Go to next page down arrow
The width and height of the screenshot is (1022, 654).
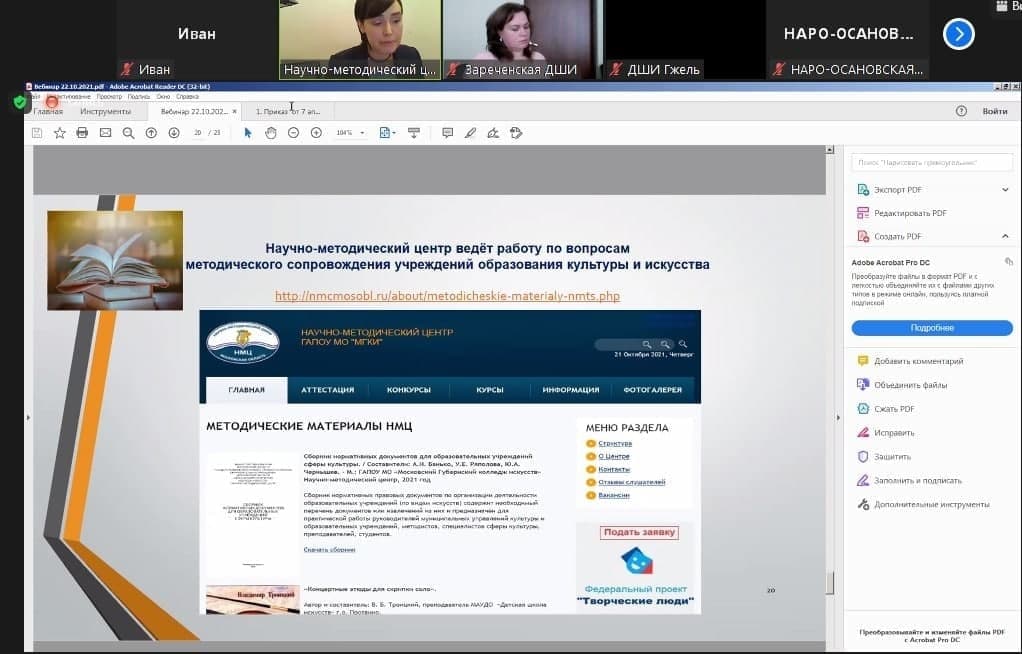point(174,133)
